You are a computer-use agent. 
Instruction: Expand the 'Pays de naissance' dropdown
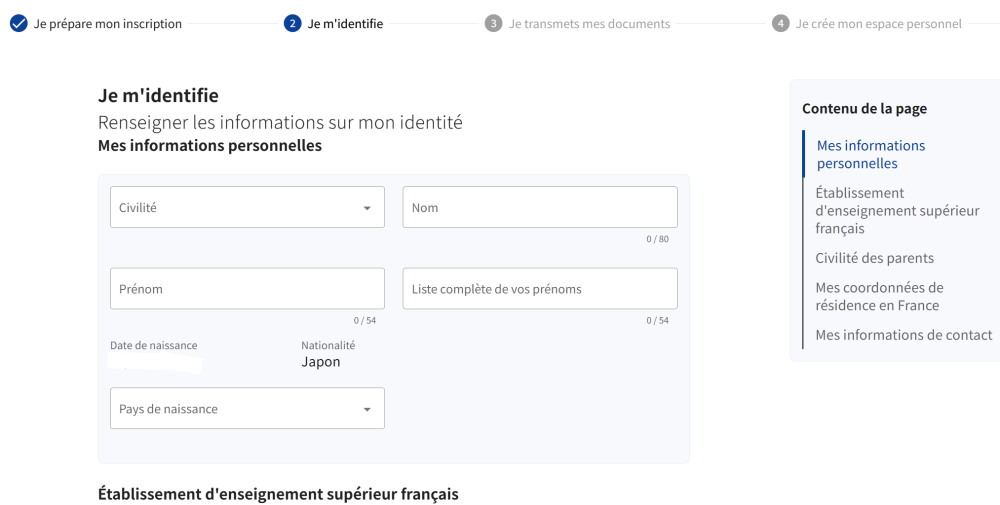pyautogui.click(x=247, y=409)
